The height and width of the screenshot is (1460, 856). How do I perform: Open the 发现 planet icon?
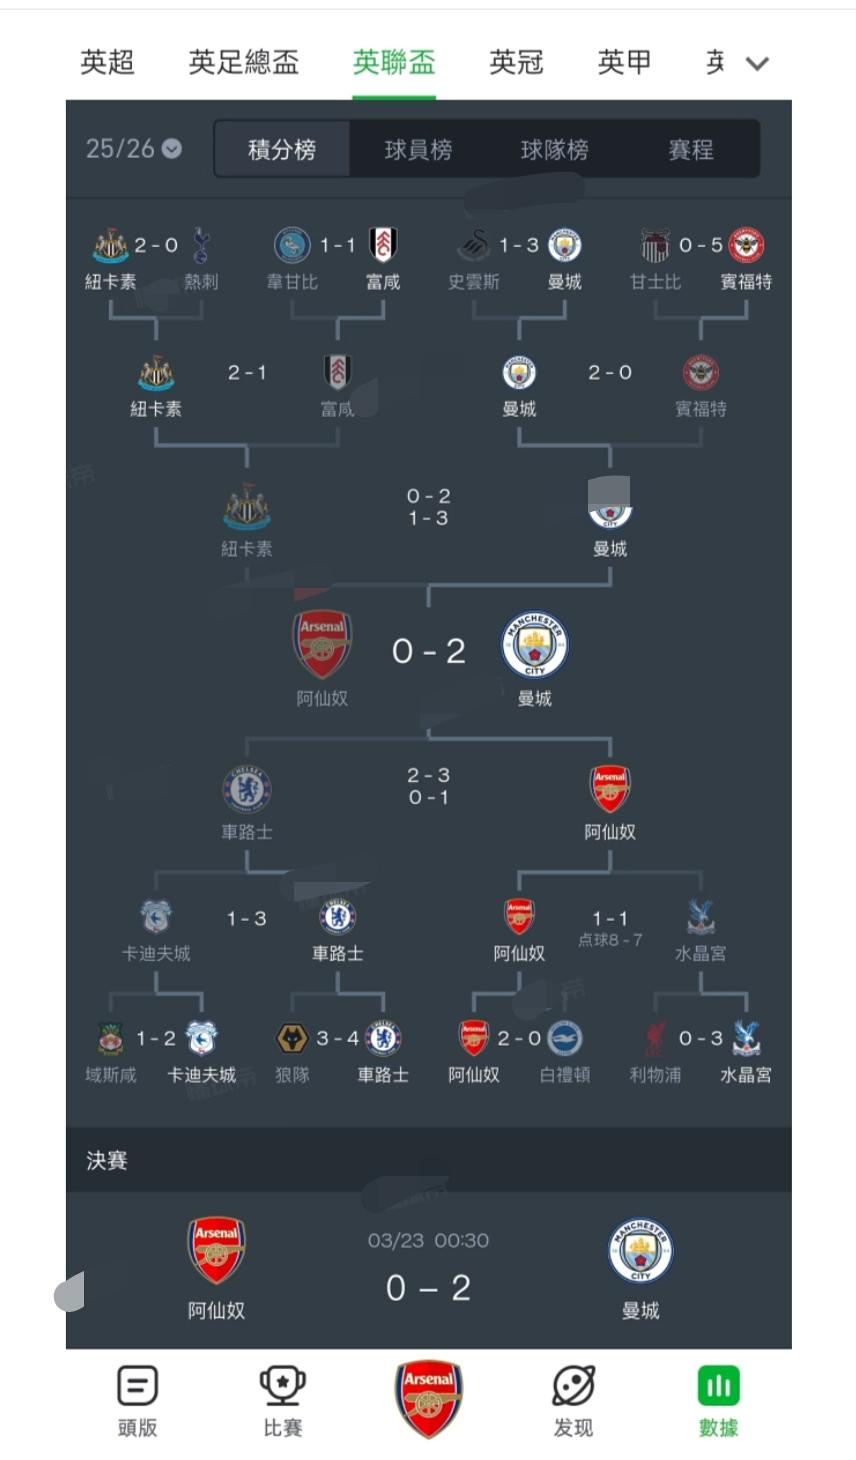[x=573, y=1387]
